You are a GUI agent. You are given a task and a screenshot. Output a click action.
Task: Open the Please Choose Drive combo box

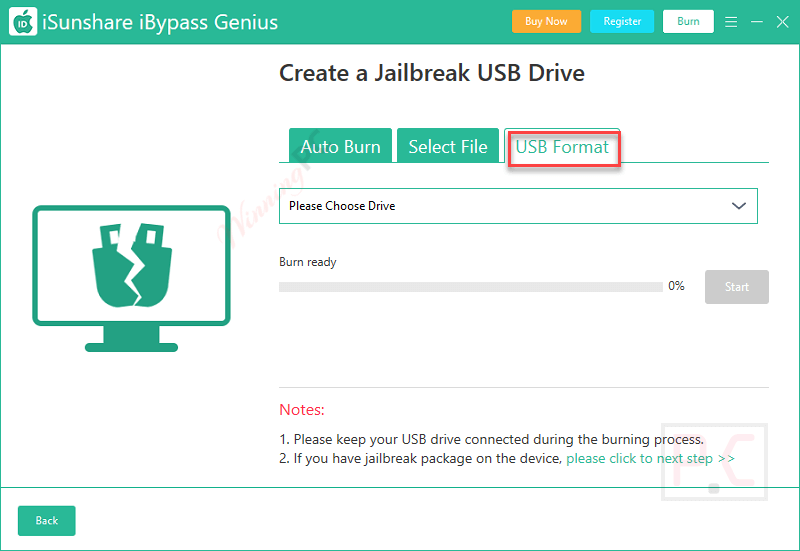coord(518,206)
